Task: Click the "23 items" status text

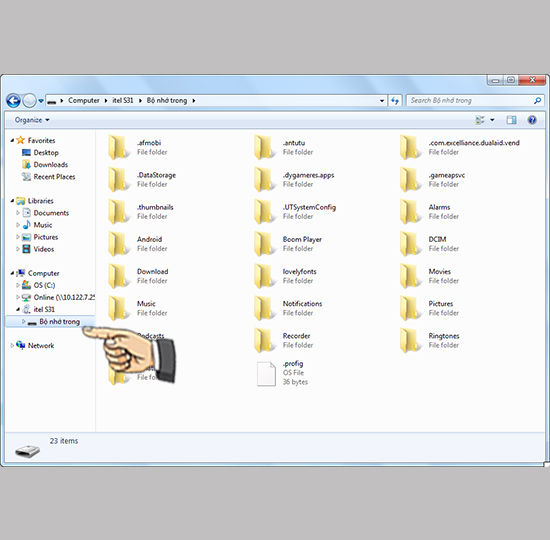Action: 64,441
